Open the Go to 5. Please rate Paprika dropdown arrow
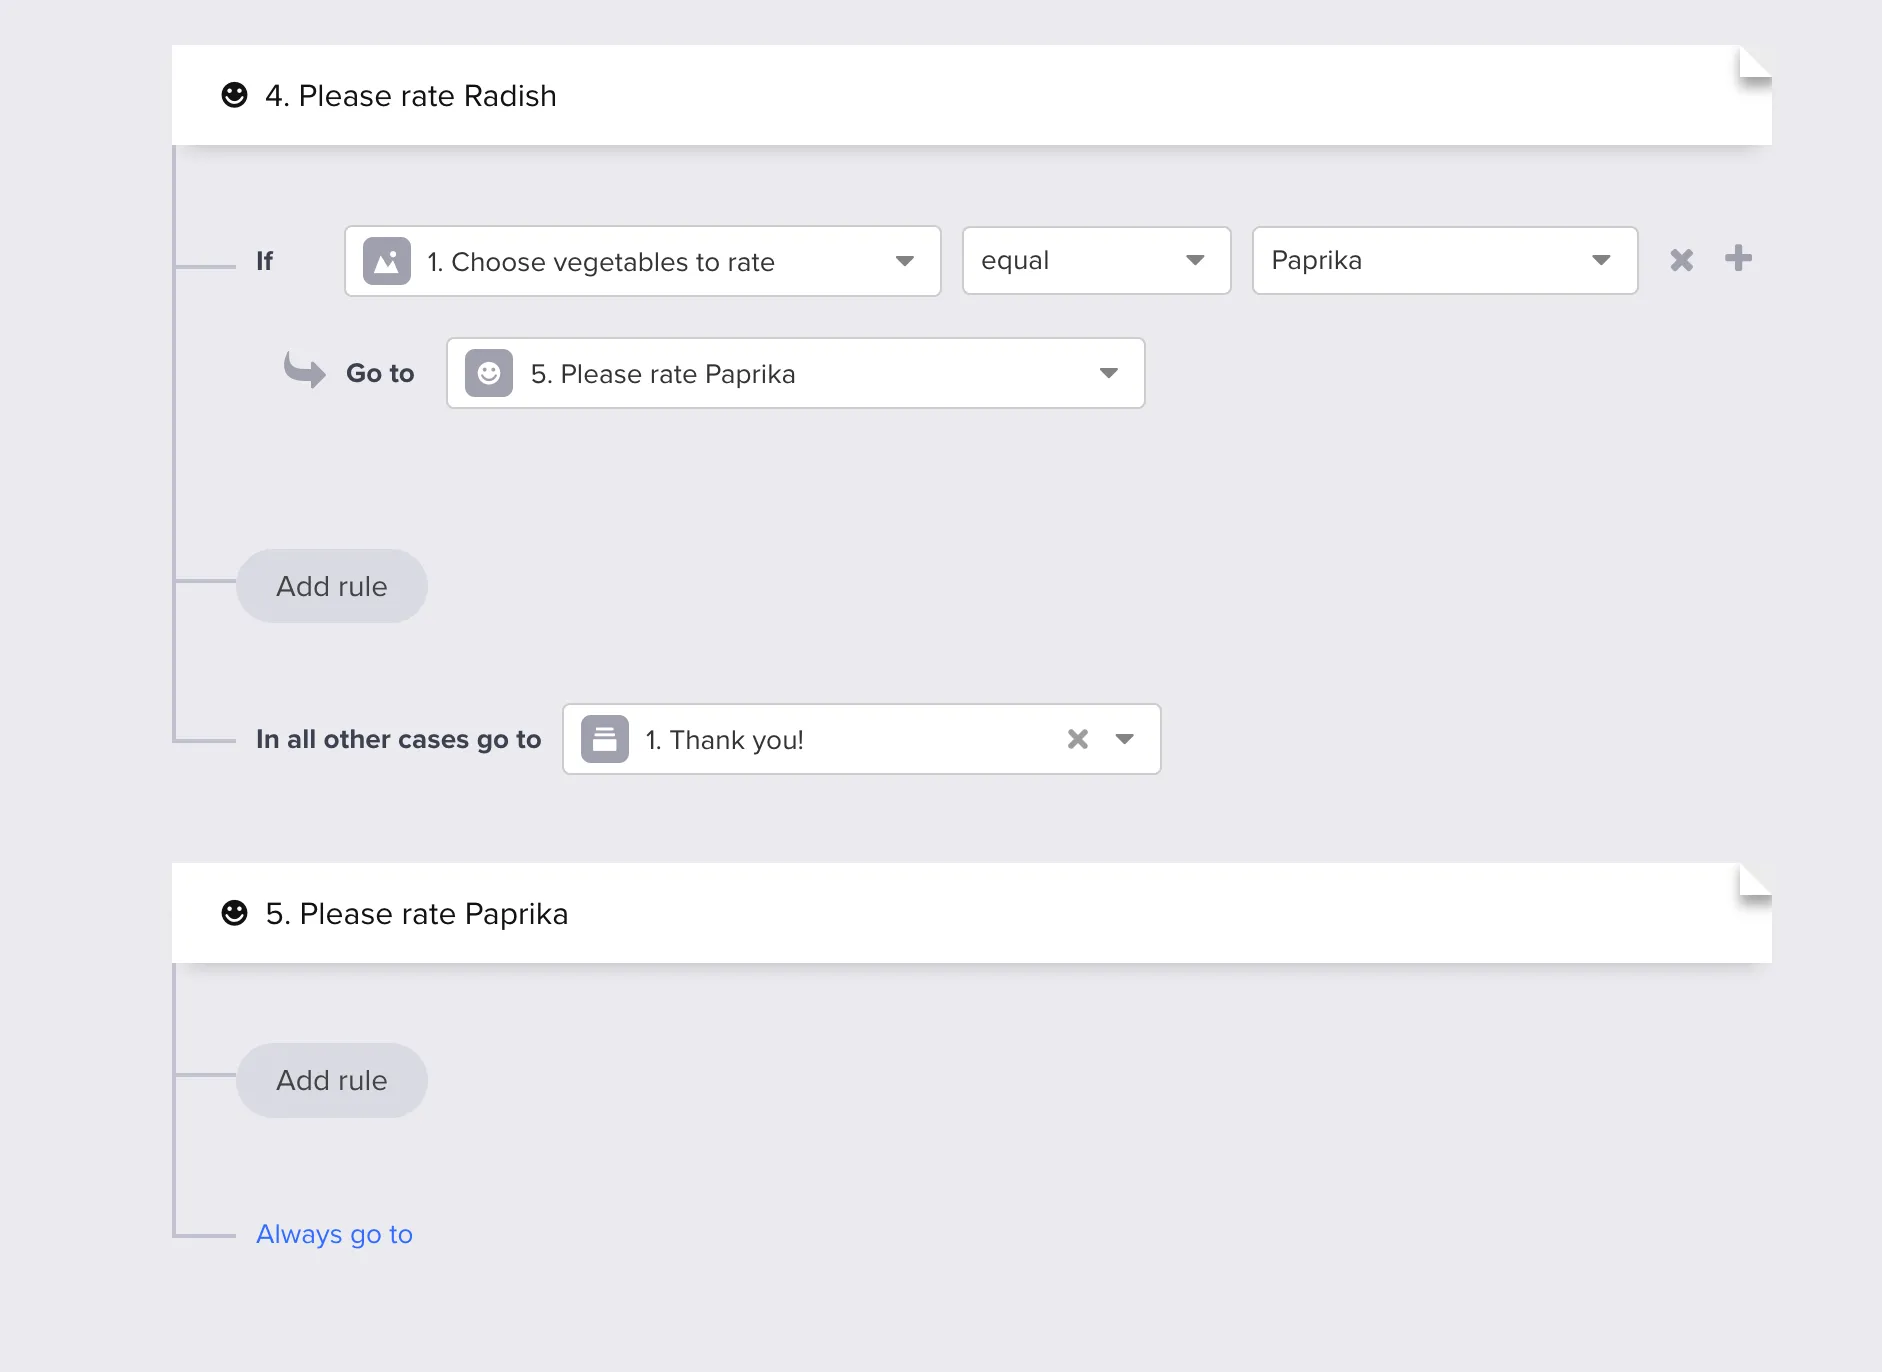The width and height of the screenshot is (1882, 1372). pos(1108,373)
